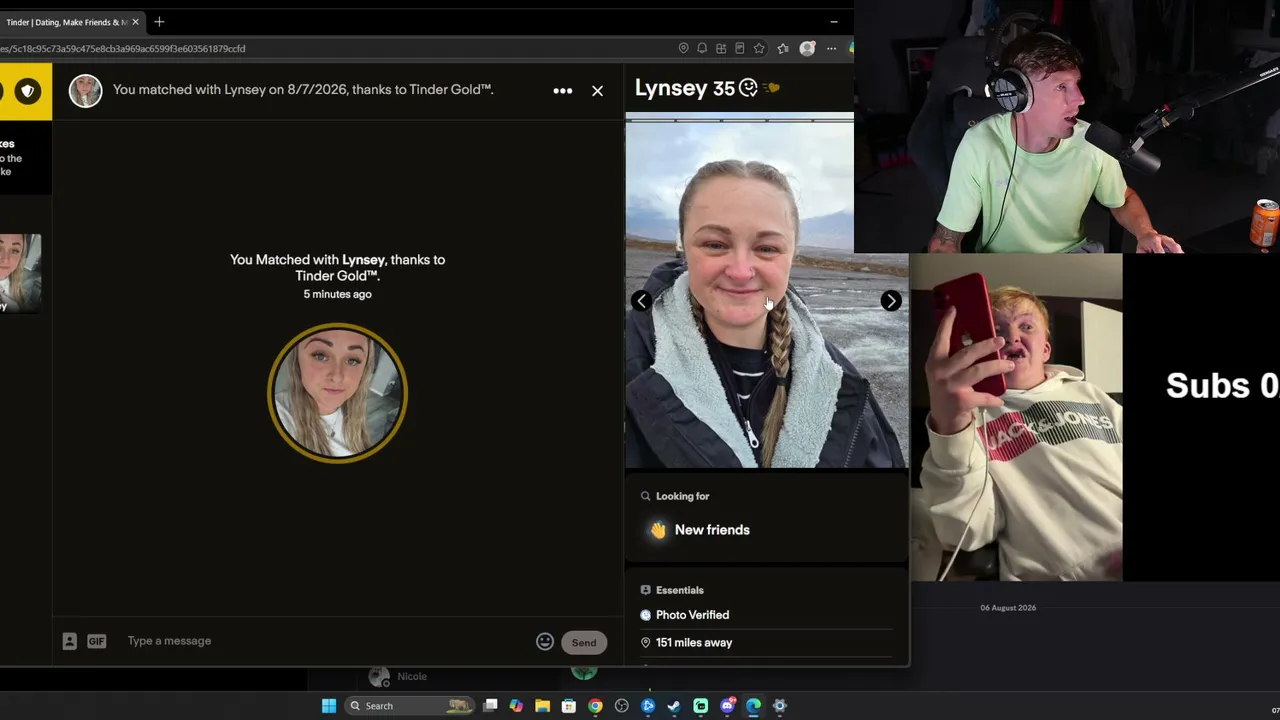Open the Tinder safety shield icon
This screenshot has width=1280, height=720.
click(27, 91)
